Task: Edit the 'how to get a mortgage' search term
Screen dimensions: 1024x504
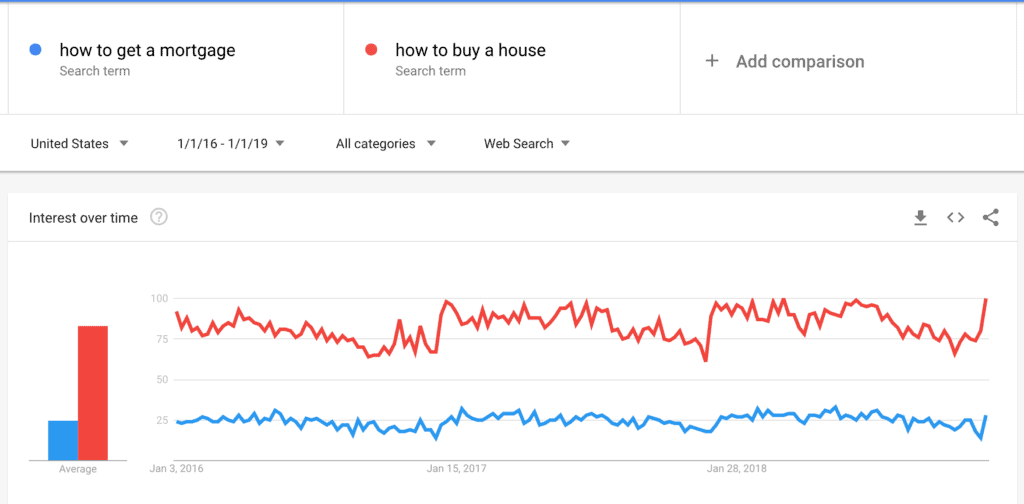Action: point(148,50)
